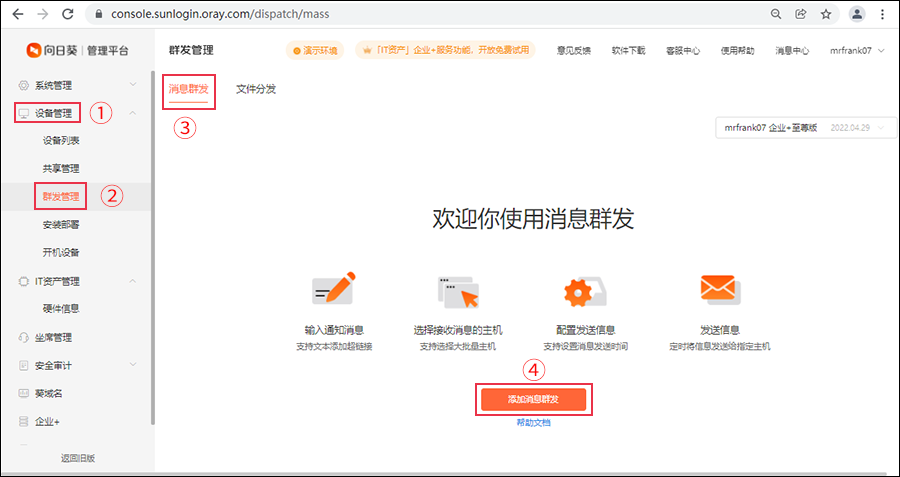Collapse the 设备管理 sidebar section

133,113
